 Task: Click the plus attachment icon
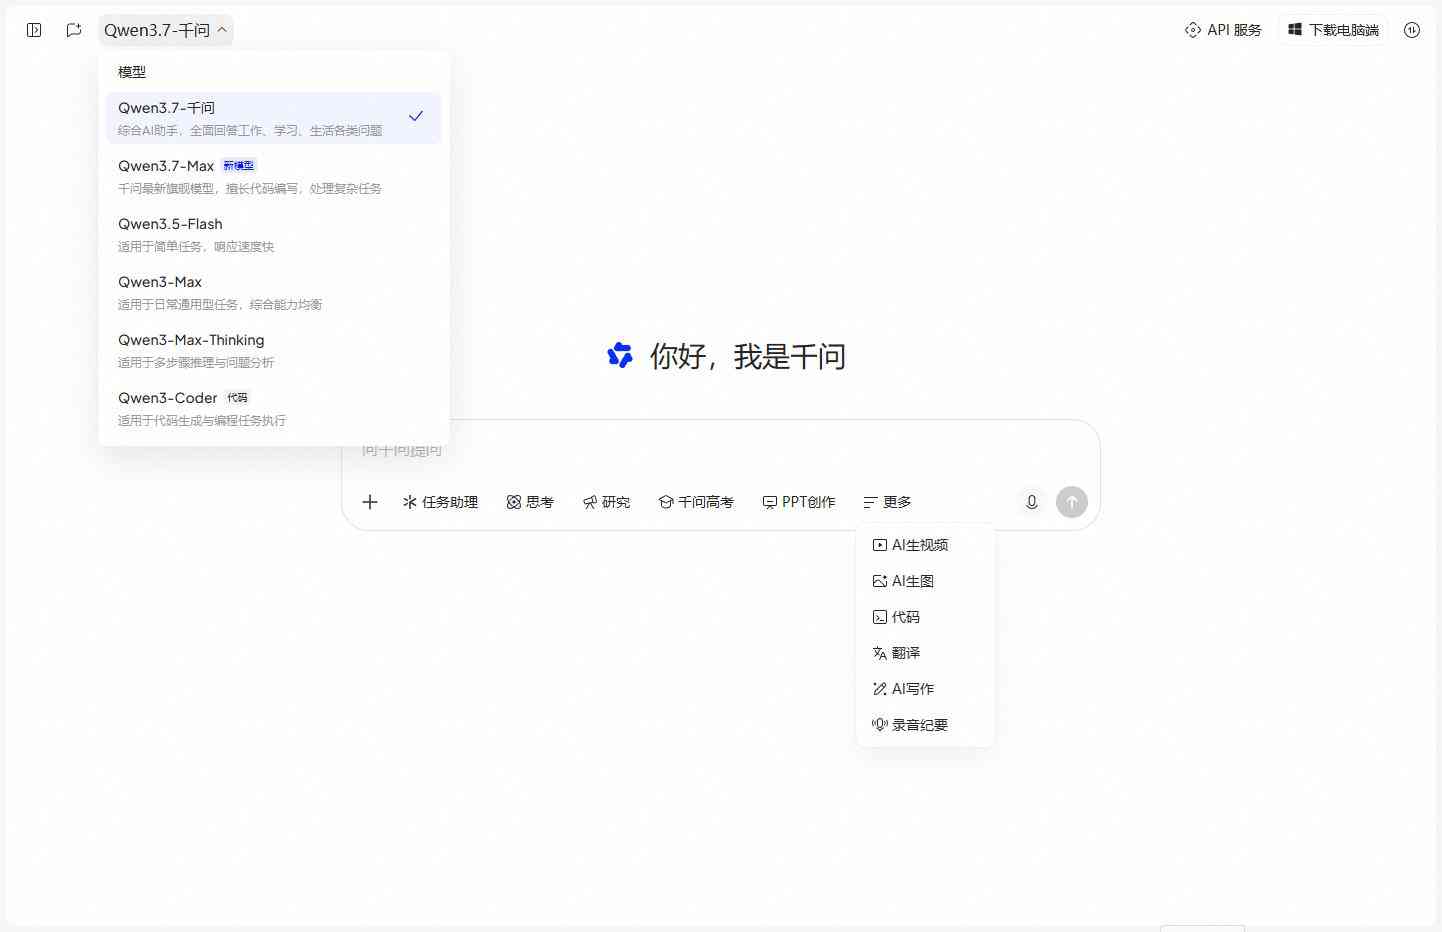pos(370,502)
